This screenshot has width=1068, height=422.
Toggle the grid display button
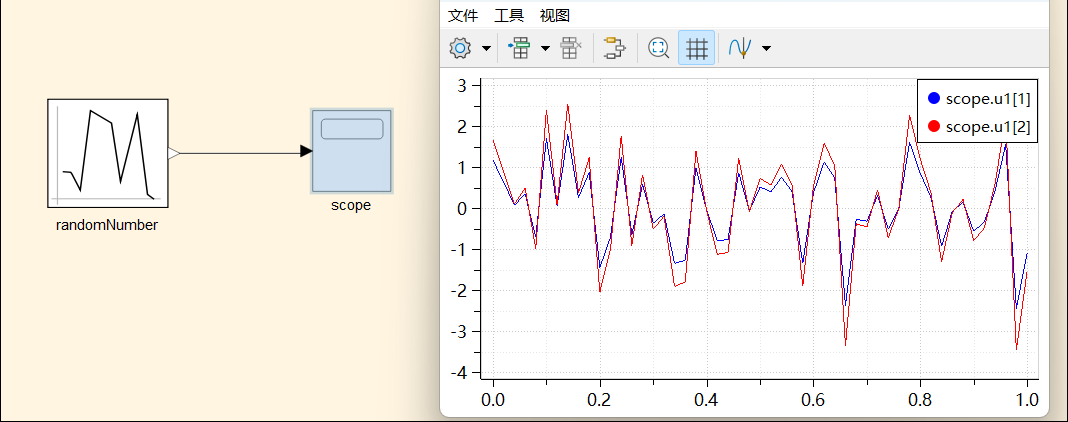click(x=697, y=48)
